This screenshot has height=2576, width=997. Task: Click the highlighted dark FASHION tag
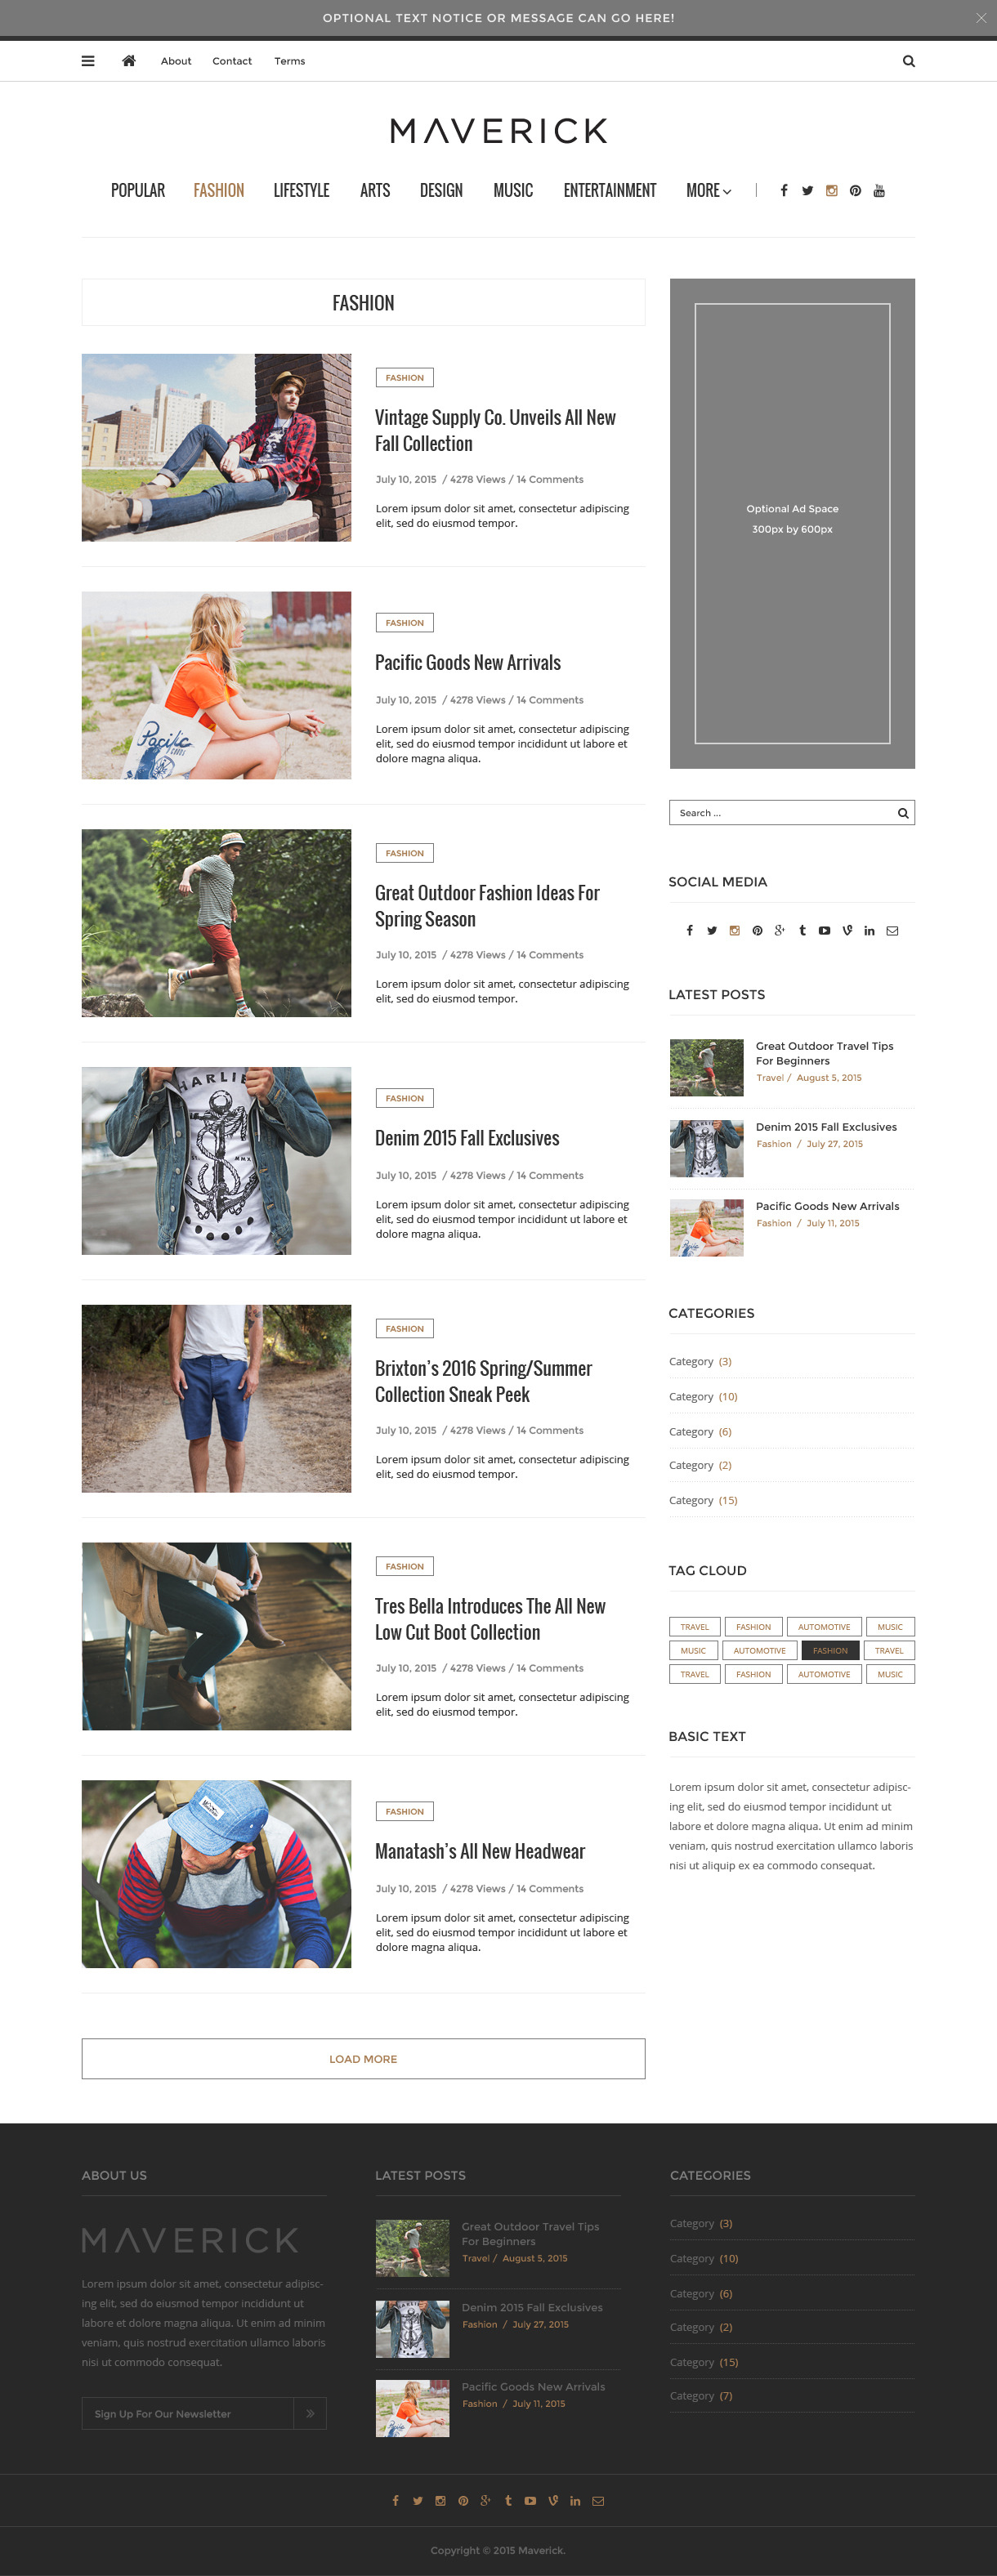coord(830,1651)
